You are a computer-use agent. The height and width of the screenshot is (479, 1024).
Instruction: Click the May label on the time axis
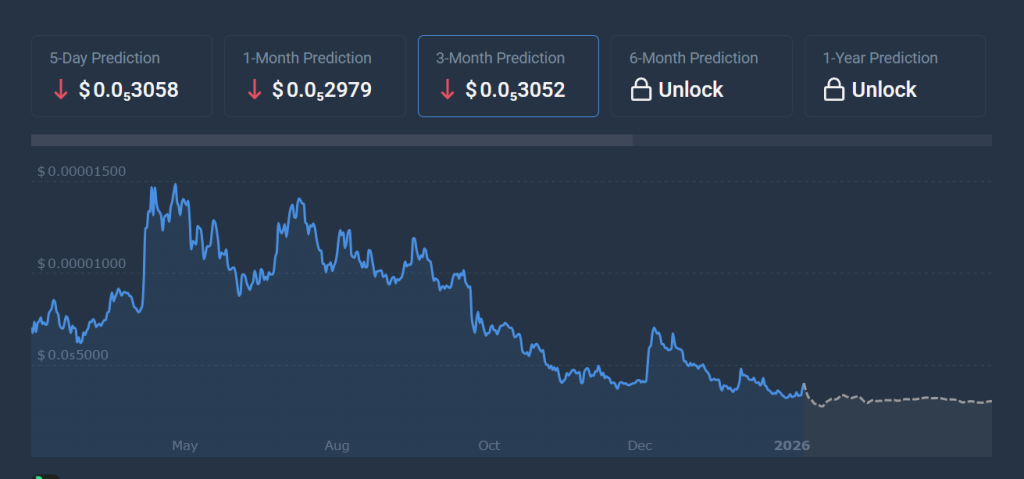(x=185, y=445)
